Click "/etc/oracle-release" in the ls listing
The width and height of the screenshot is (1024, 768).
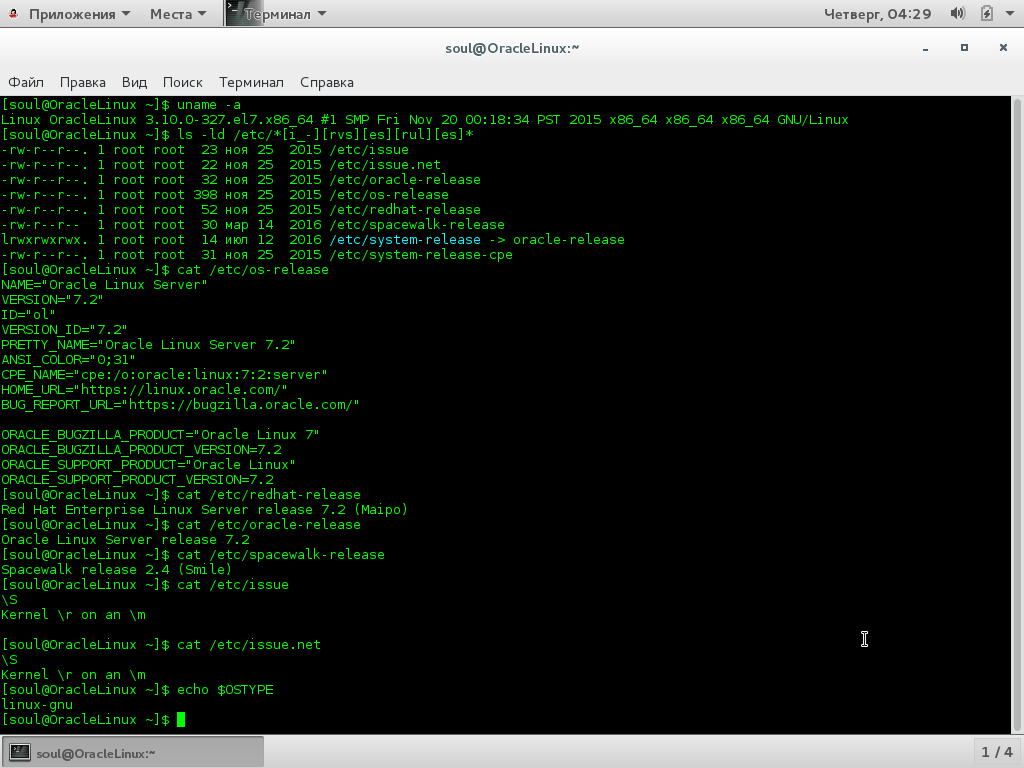pyautogui.click(x=405, y=180)
